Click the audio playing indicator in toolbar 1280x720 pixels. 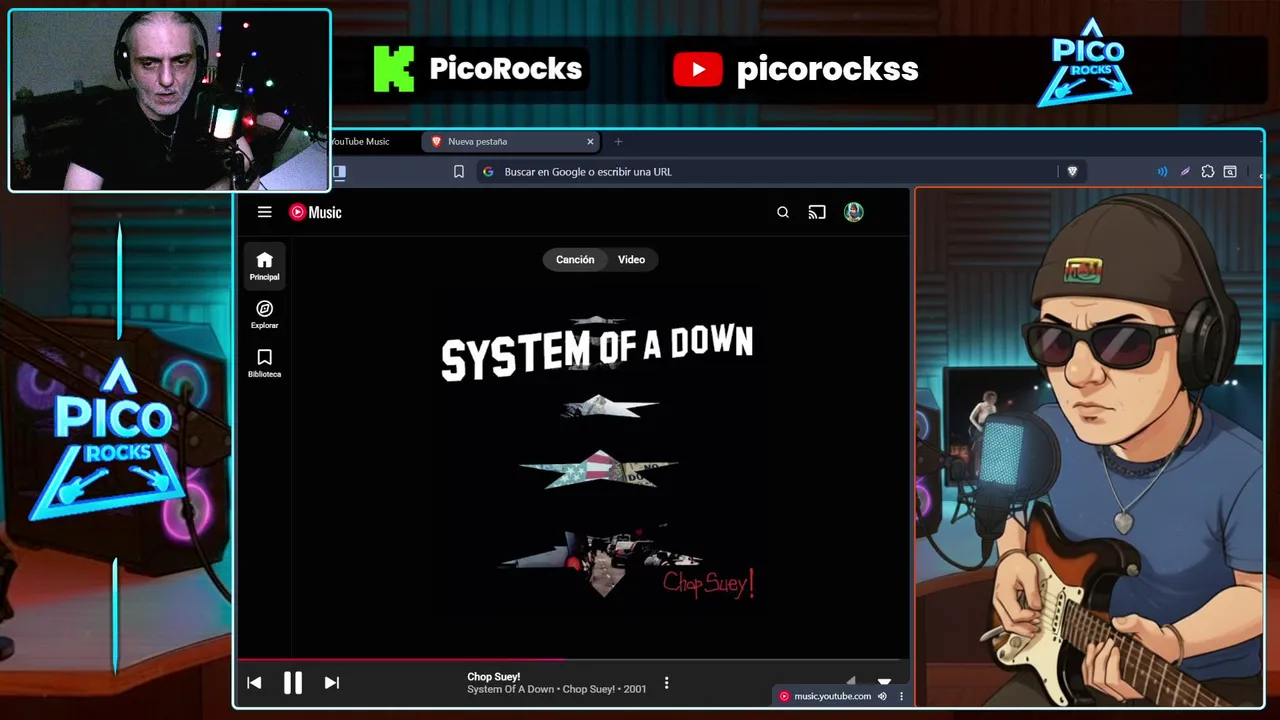click(1162, 172)
